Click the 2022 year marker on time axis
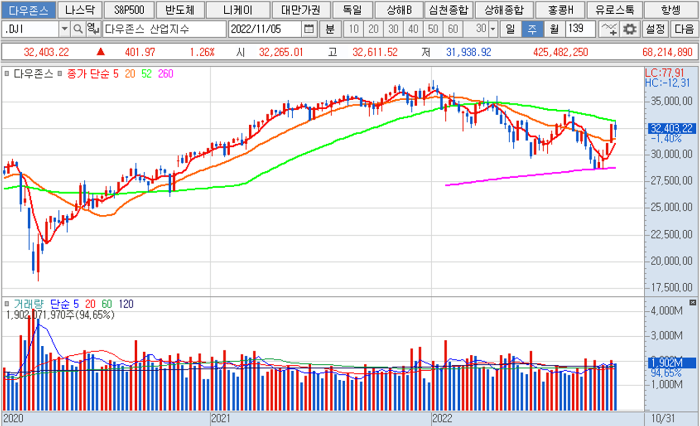700x426 pixels. pyautogui.click(x=442, y=418)
